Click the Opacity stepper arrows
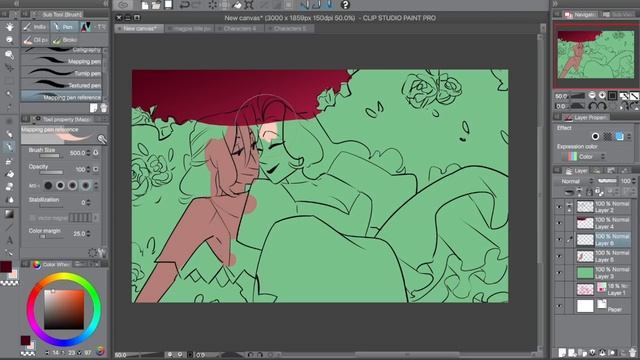 [x=89, y=169]
